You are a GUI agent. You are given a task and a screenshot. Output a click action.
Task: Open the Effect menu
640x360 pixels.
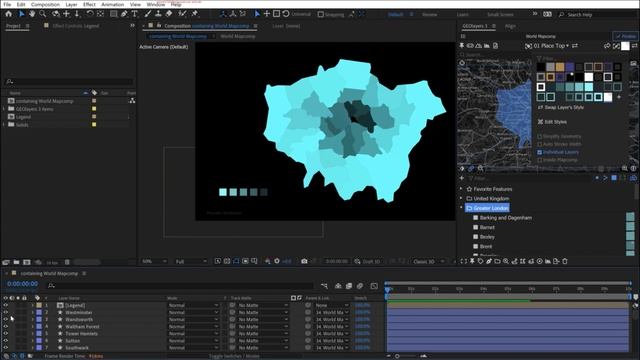coord(89,4)
